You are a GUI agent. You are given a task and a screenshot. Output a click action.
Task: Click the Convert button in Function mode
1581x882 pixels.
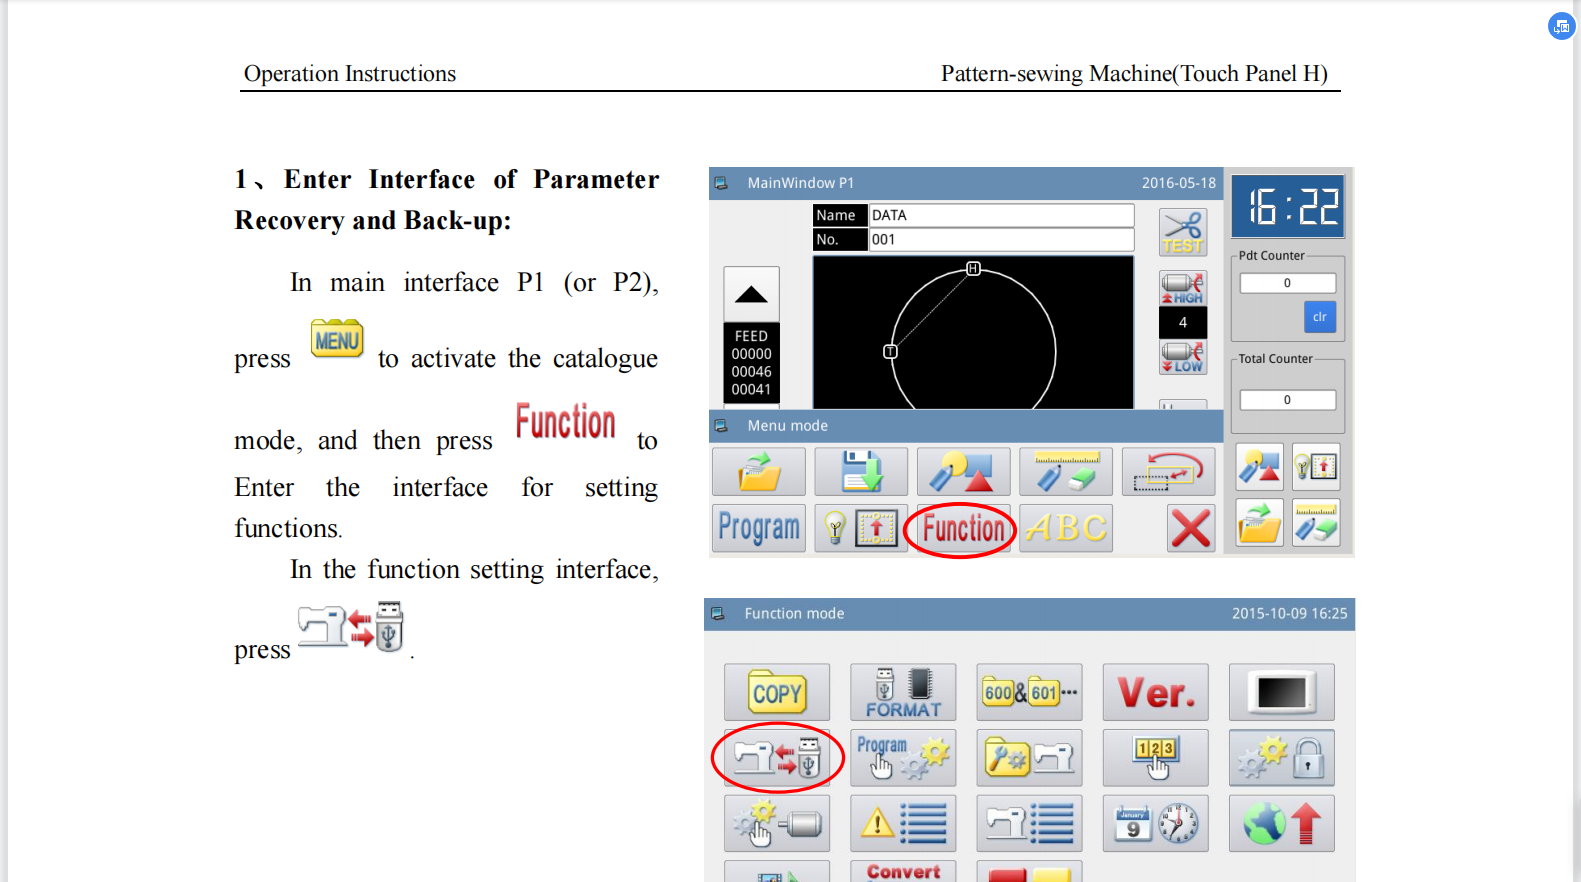click(903, 871)
